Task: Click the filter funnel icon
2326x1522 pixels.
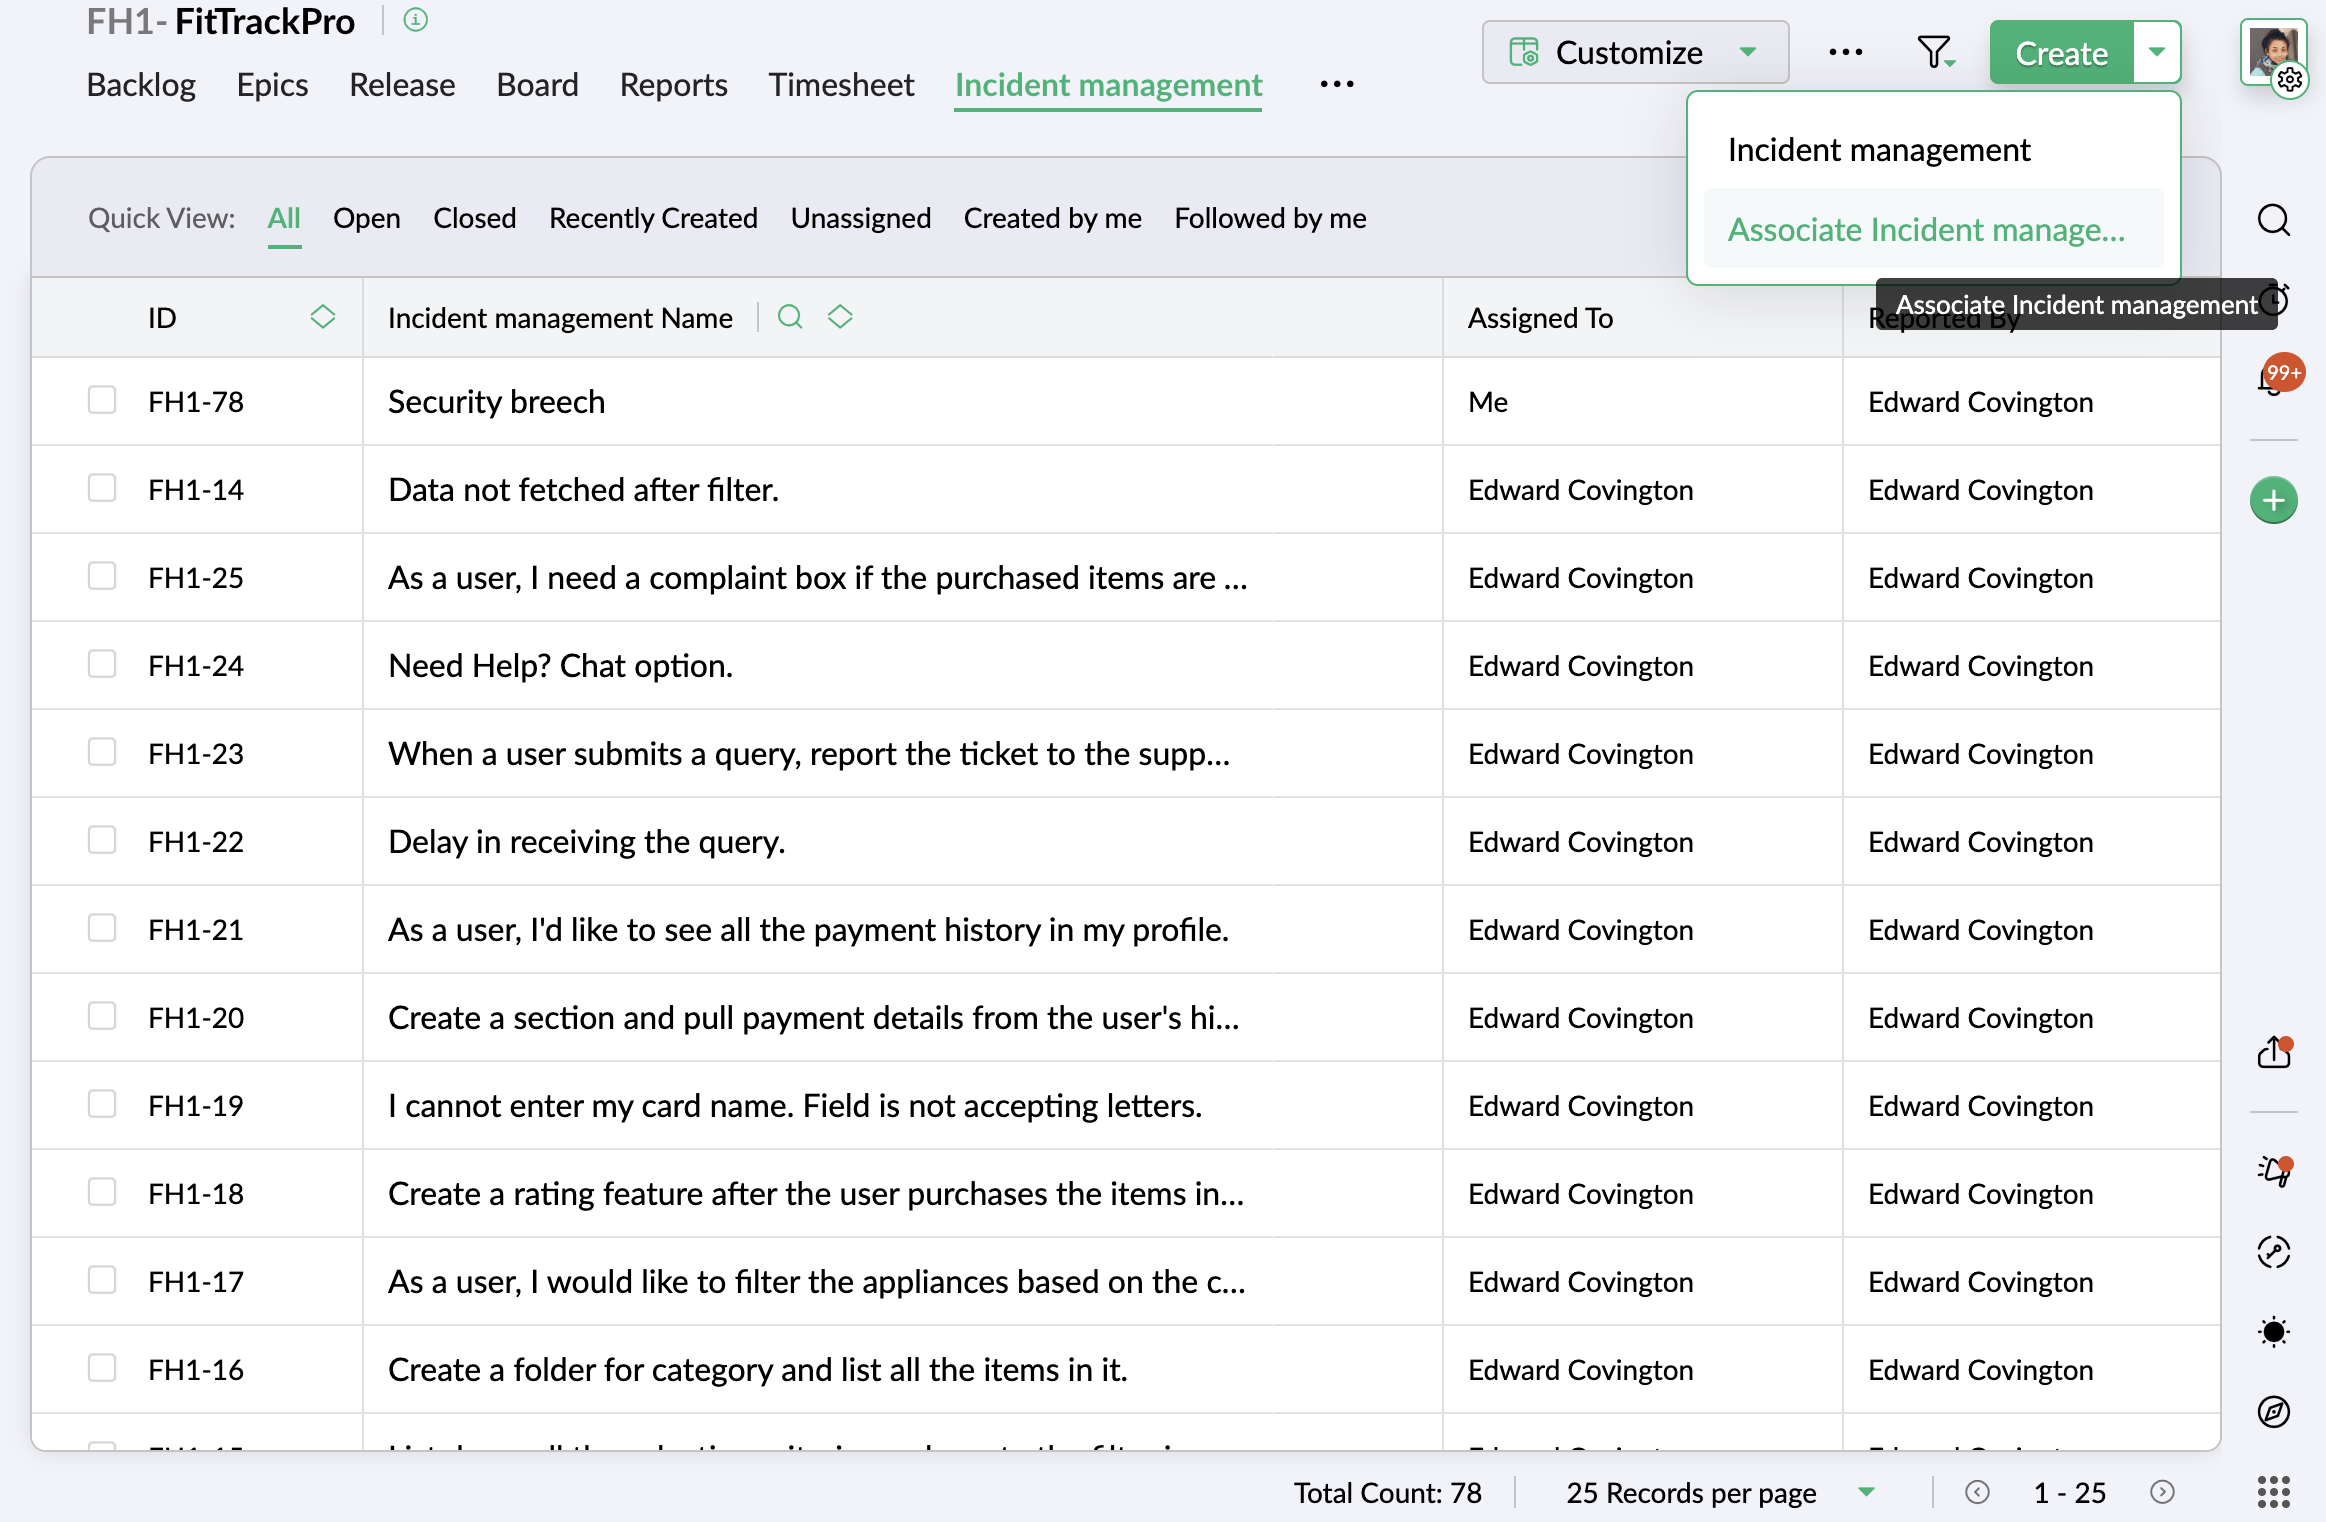Action: click(x=1934, y=52)
